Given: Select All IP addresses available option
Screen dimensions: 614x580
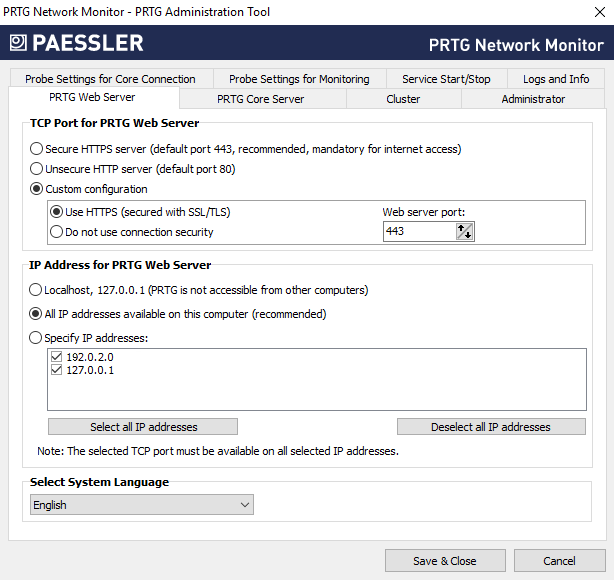Looking at the screenshot, I should click(37, 314).
